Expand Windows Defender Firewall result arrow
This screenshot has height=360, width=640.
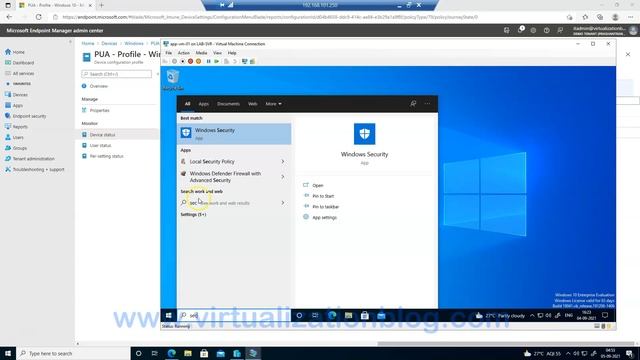coord(282,177)
